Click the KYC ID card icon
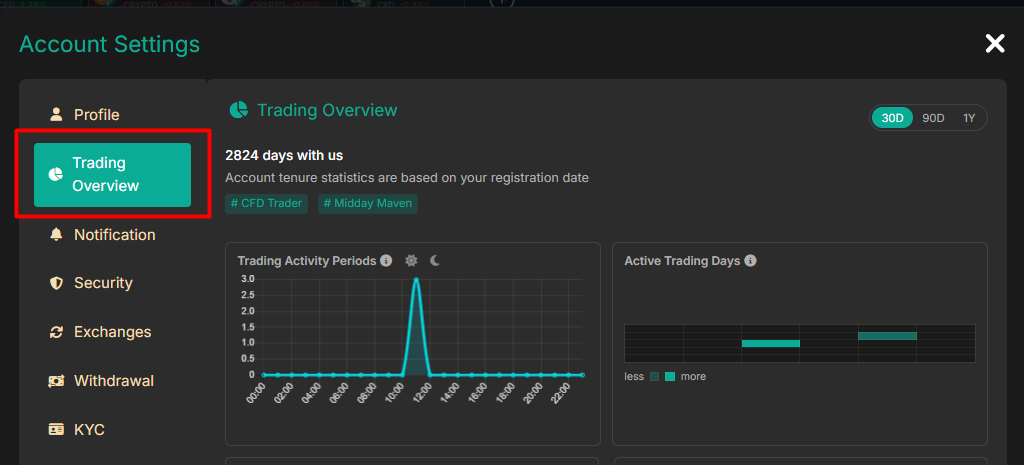Viewport: 1024px width, 465px height. [56, 429]
